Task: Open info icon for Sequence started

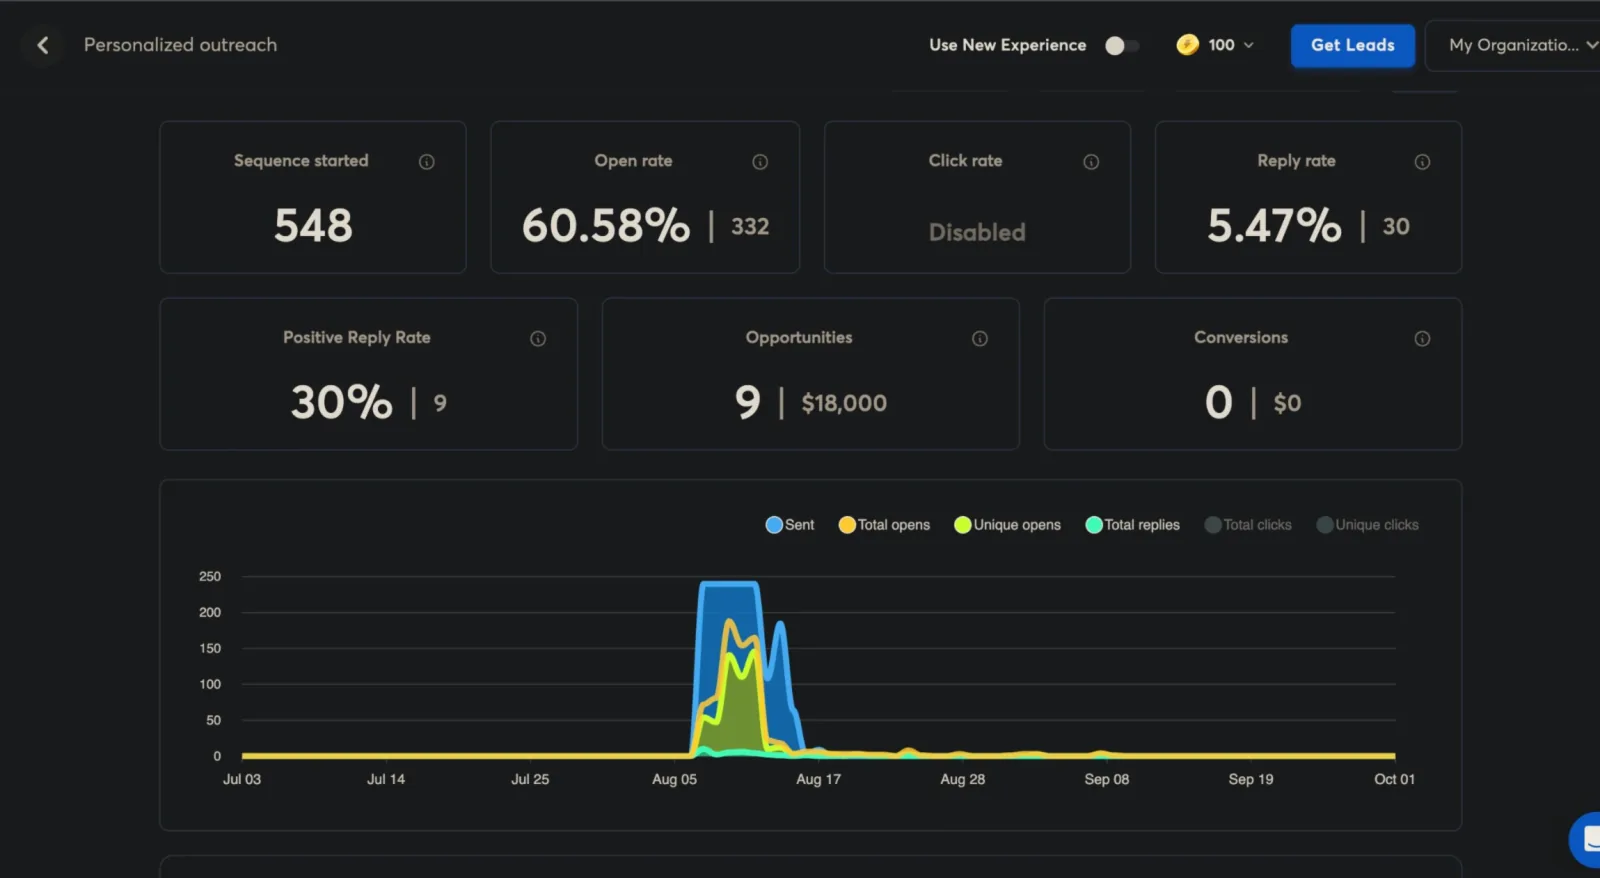Action: [427, 162]
